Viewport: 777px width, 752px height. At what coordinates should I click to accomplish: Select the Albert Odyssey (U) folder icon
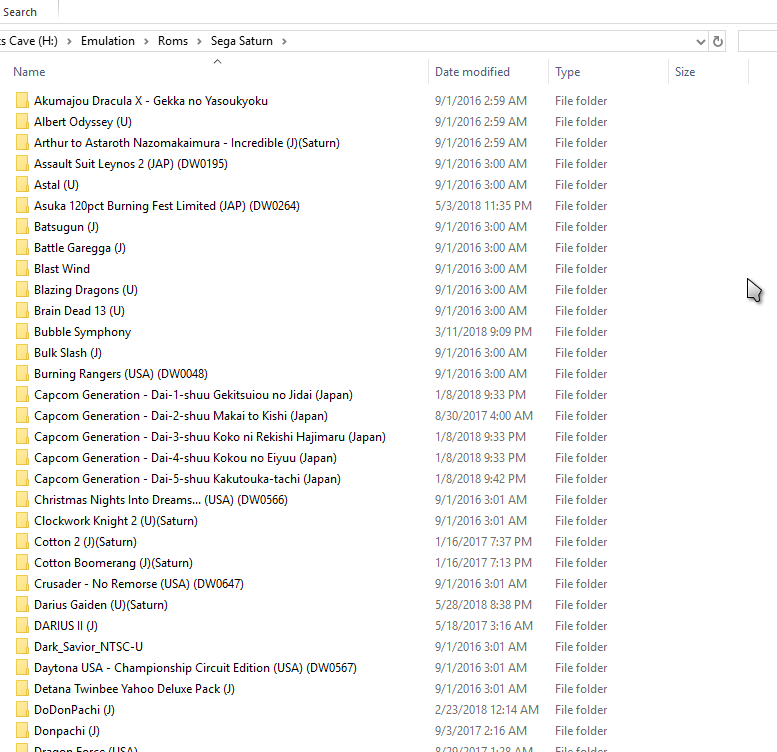click(22, 121)
